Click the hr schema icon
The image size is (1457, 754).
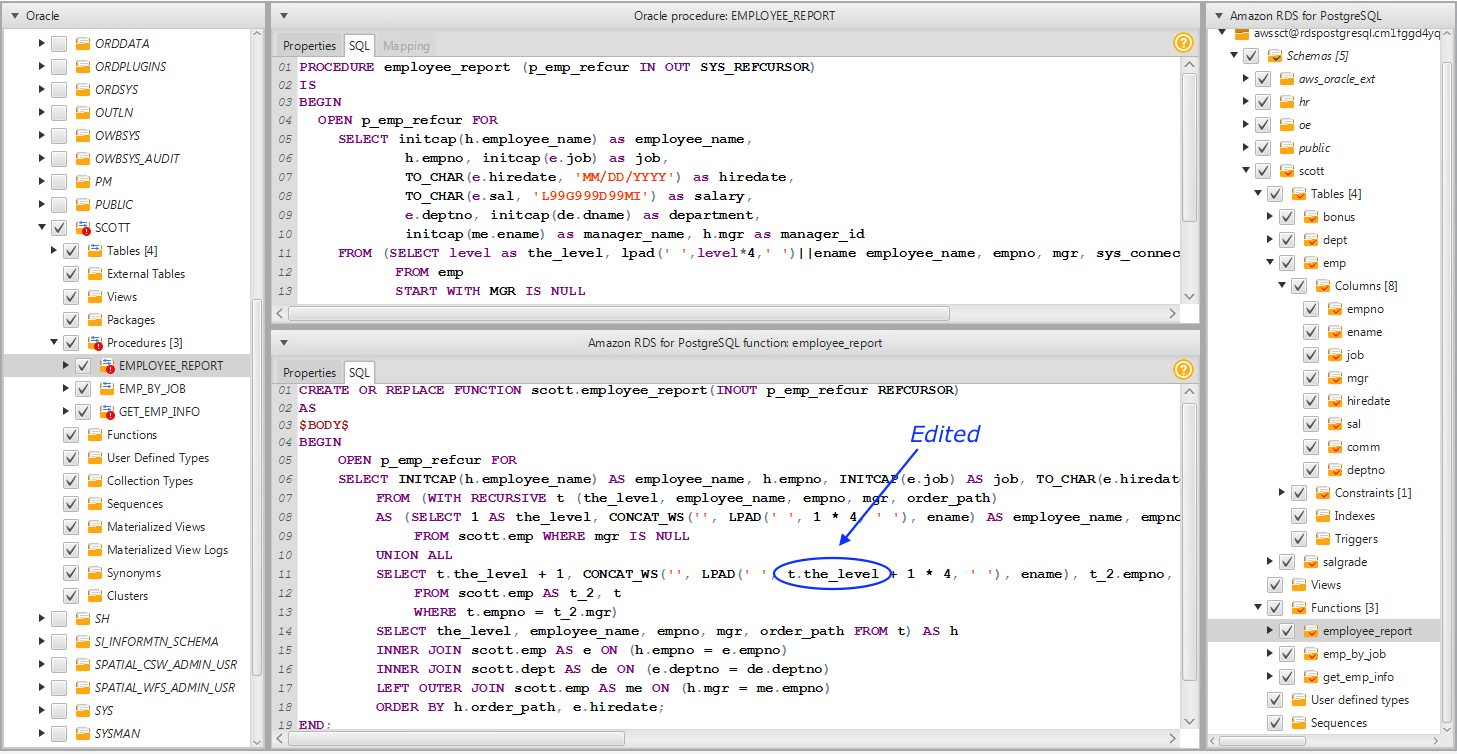[1287, 102]
